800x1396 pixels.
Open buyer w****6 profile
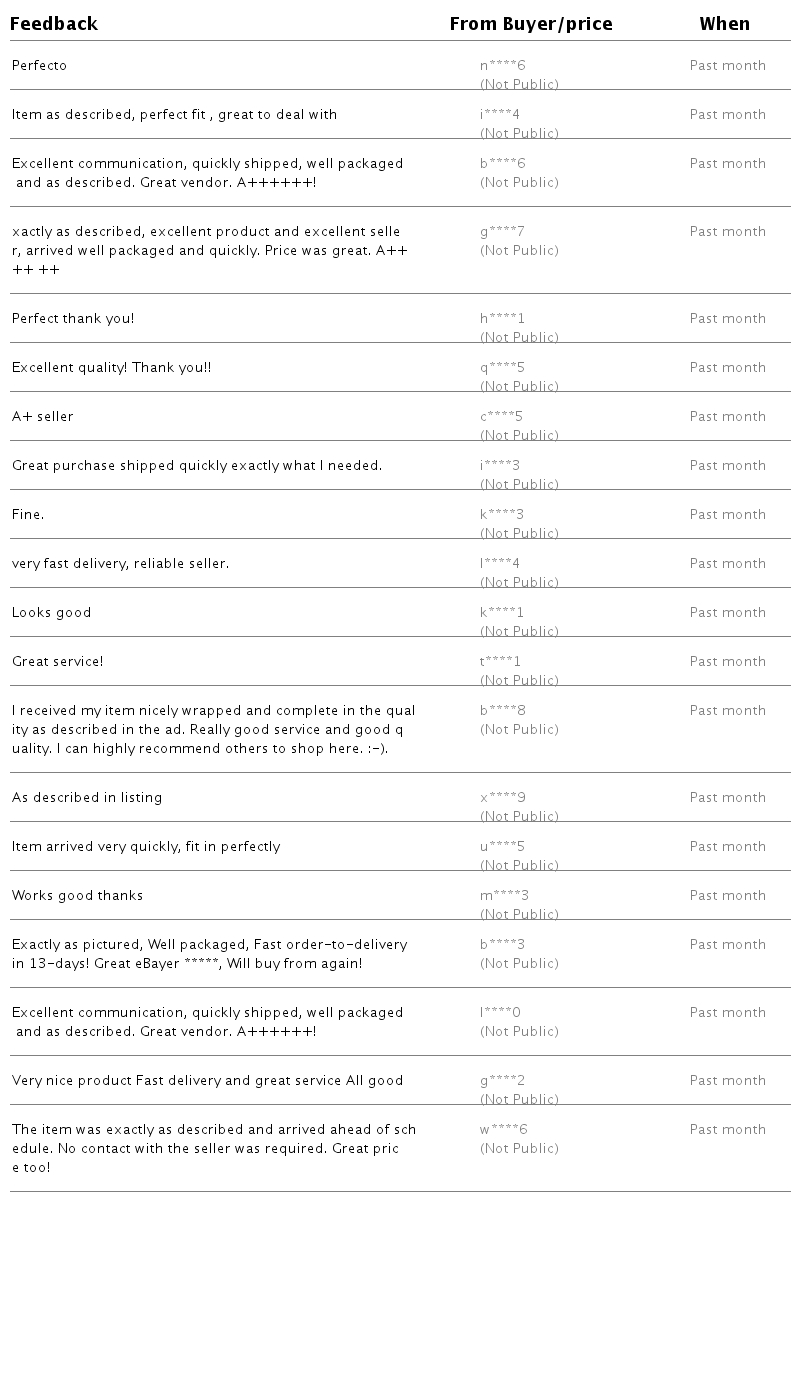coord(504,1130)
